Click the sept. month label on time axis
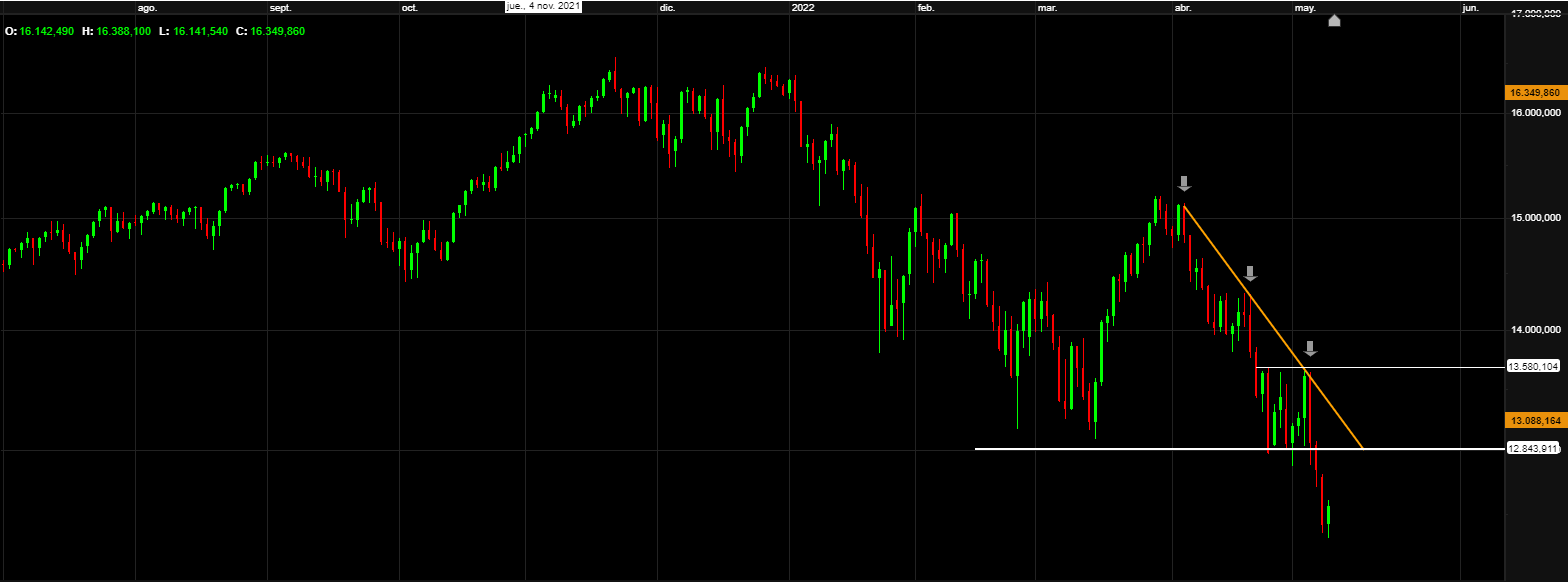The height and width of the screenshot is (582, 1568). pos(280,7)
